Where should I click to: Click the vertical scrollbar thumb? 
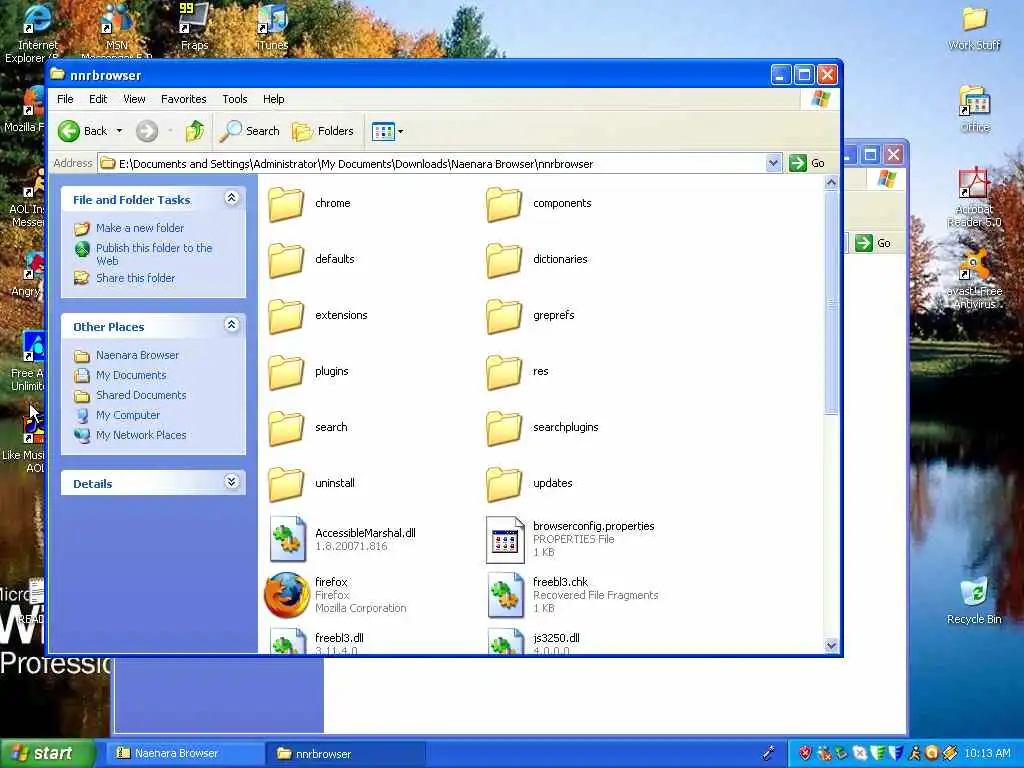(x=831, y=303)
